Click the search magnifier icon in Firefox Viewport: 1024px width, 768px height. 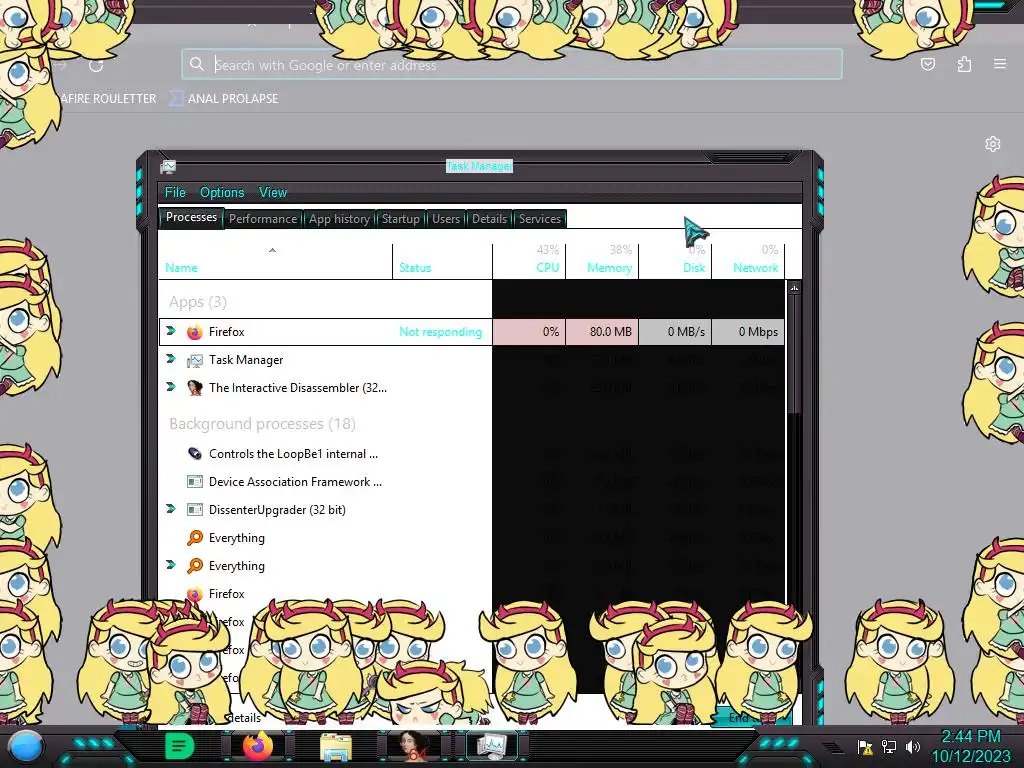pos(197,64)
